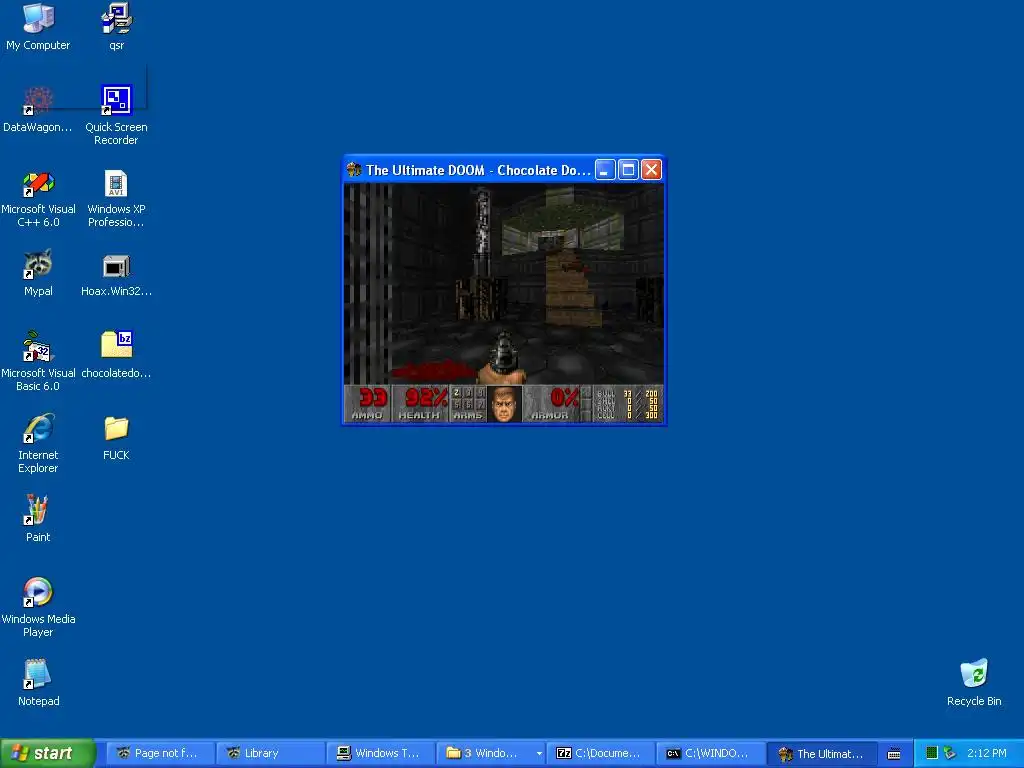This screenshot has height=768, width=1024.
Task: Click The Ultimat... DOOM taskbar button
Action: [x=822, y=753]
